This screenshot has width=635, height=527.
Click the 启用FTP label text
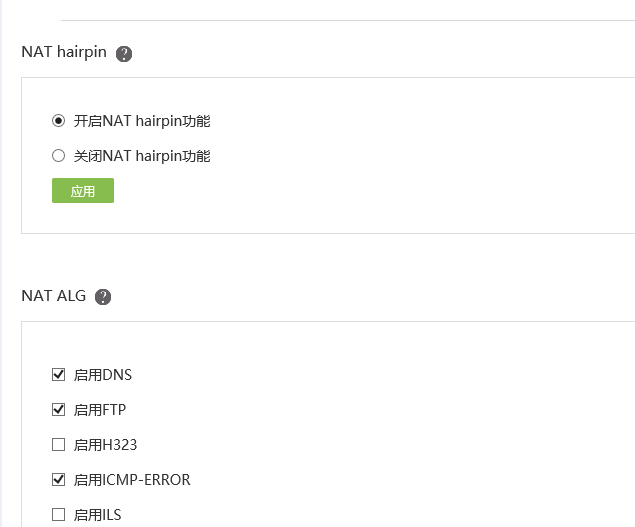(x=100, y=410)
